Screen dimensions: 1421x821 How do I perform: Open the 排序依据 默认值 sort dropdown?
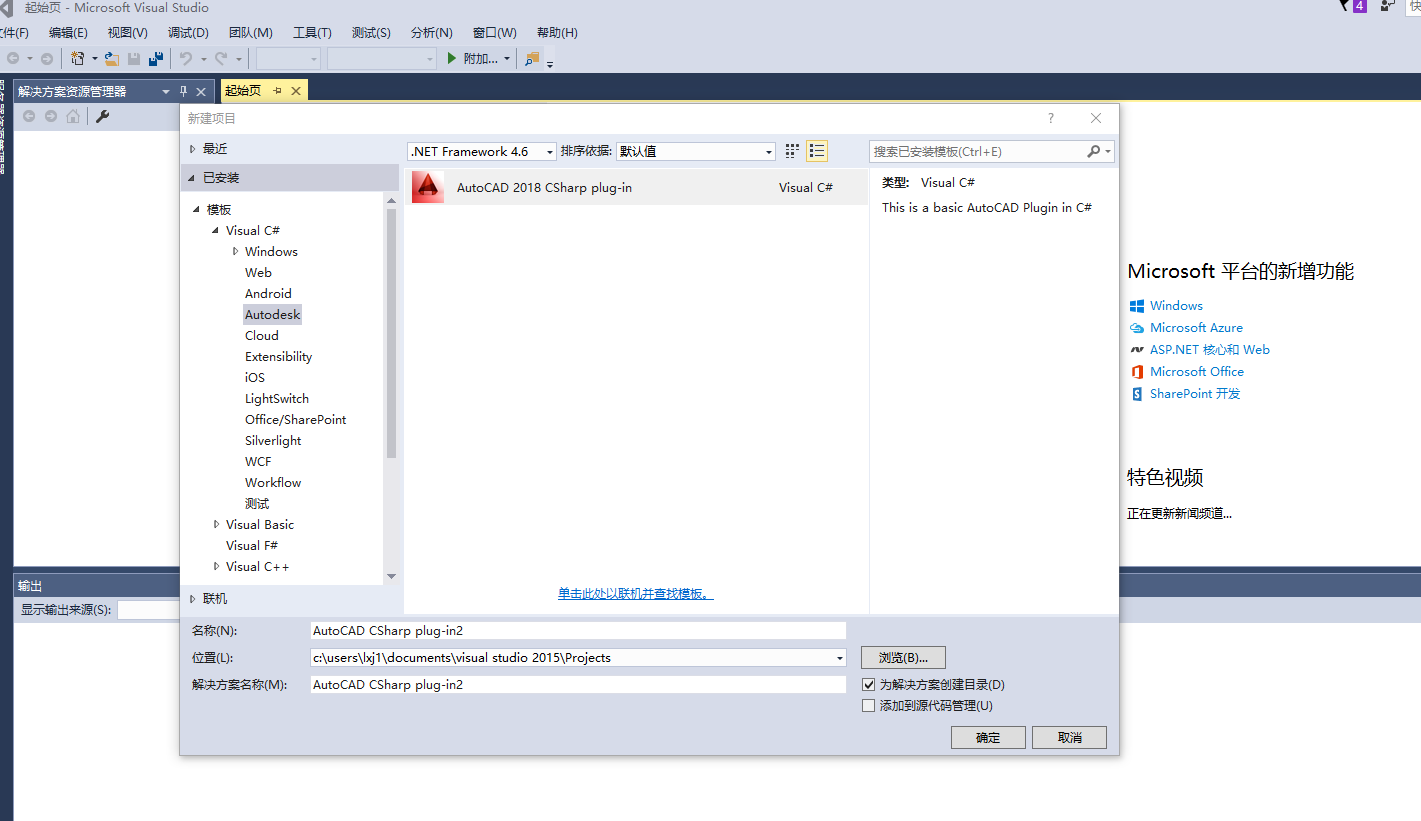[695, 152]
